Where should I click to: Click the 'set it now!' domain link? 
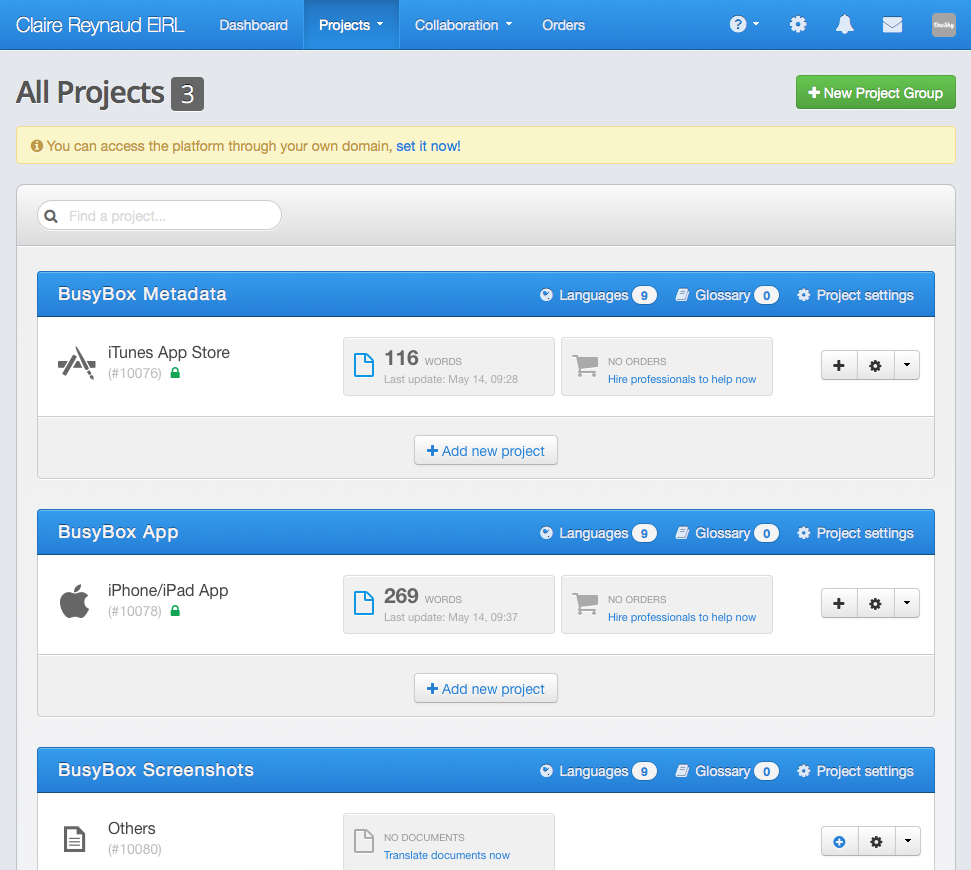pyautogui.click(x=428, y=146)
